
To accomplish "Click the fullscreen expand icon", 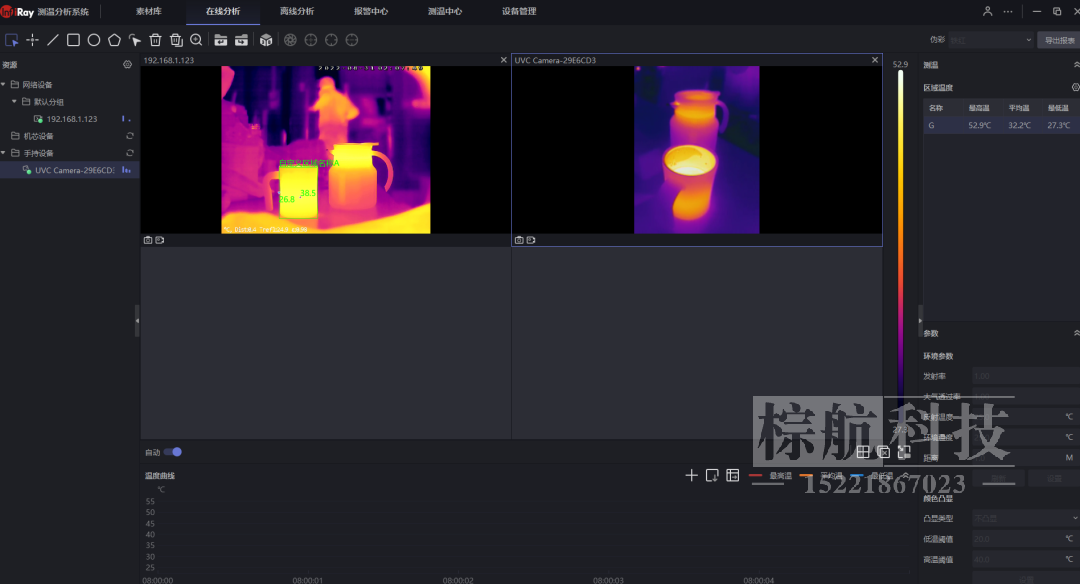I will pos(904,452).
